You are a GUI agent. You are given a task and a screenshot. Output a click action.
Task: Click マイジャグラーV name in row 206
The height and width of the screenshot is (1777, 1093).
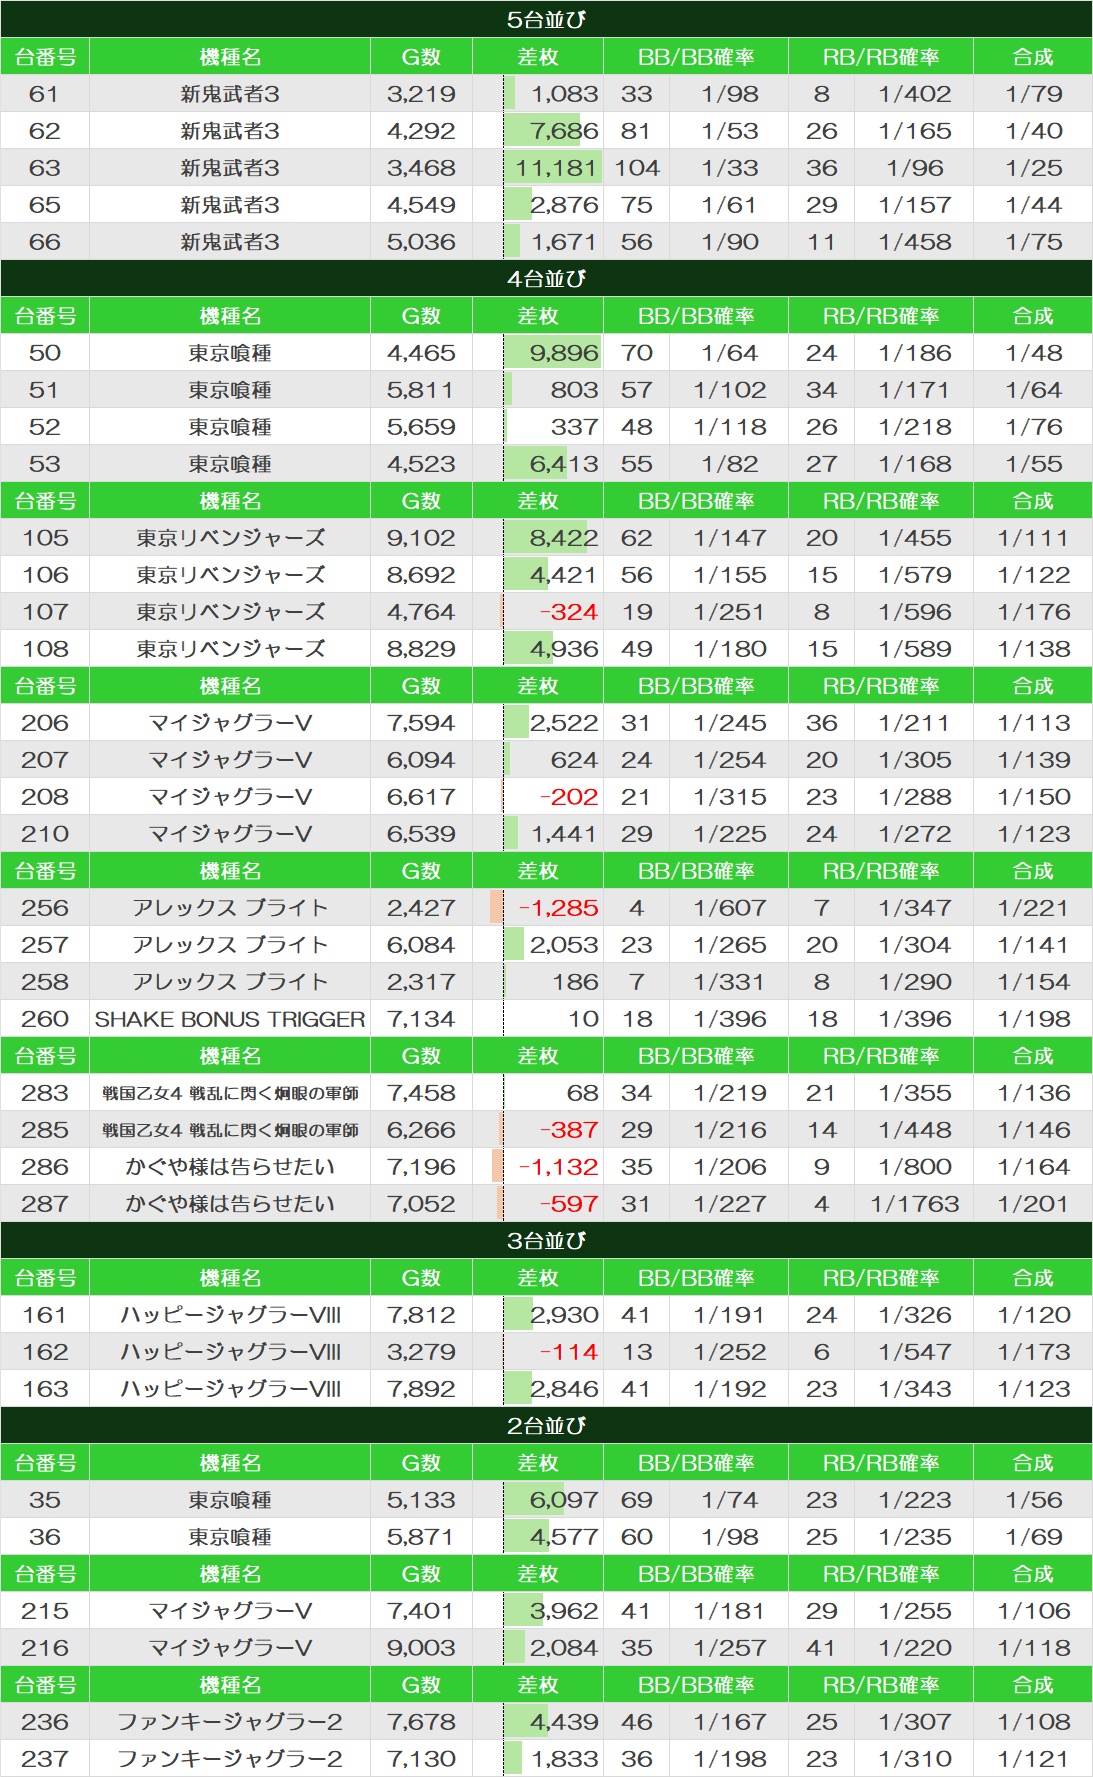230,723
